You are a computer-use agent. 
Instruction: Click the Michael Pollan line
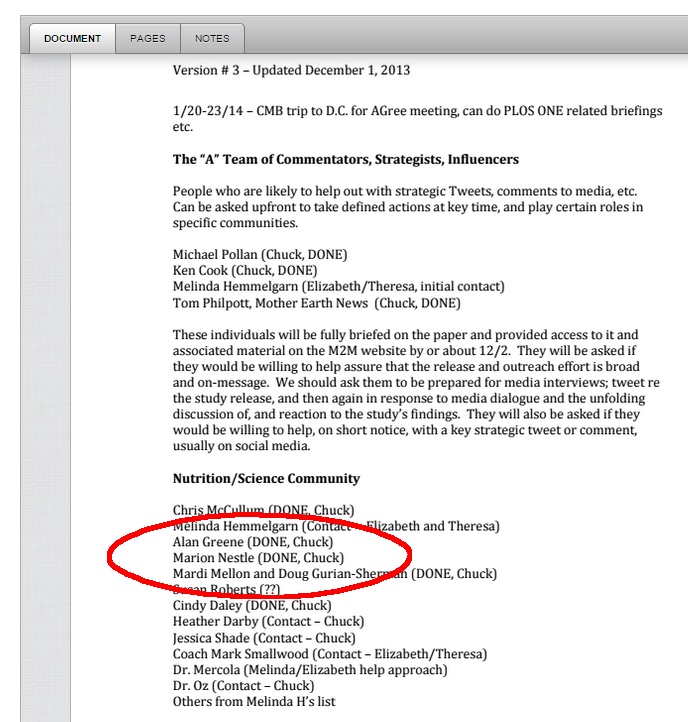(x=260, y=255)
